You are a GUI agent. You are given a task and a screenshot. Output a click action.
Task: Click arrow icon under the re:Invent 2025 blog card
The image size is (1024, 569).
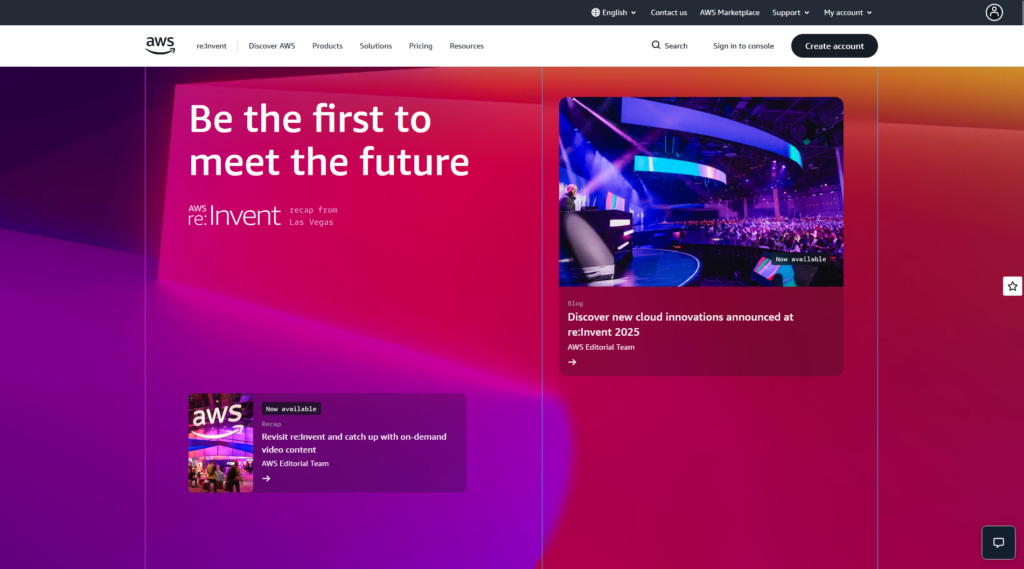point(572,362)
